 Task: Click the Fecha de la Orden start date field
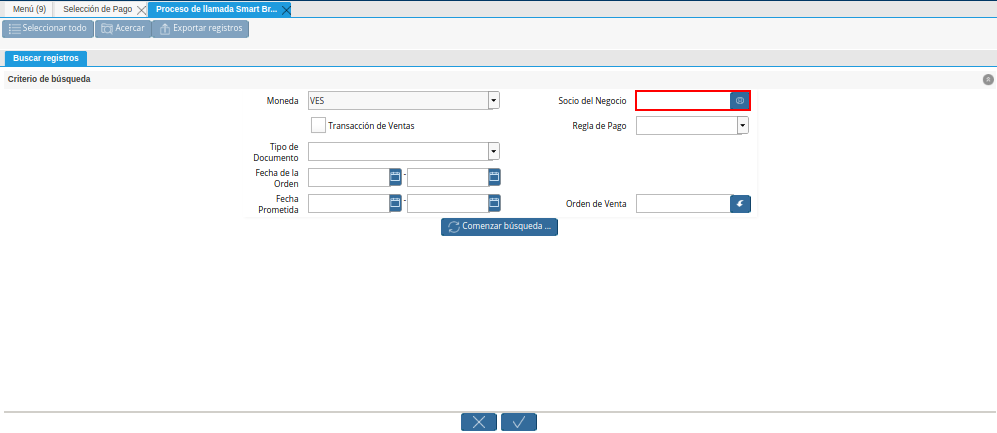pyautogui.click(x=348, y=177)
